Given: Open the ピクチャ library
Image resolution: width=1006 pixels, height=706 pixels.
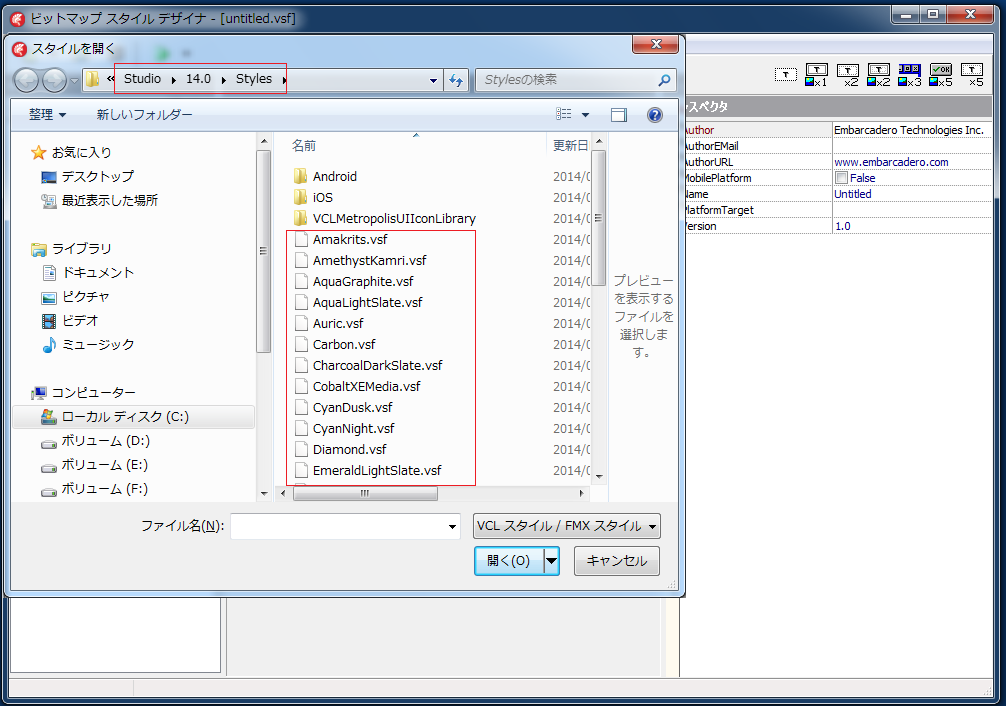Looking at the screenshot, I should click(85, 297).
